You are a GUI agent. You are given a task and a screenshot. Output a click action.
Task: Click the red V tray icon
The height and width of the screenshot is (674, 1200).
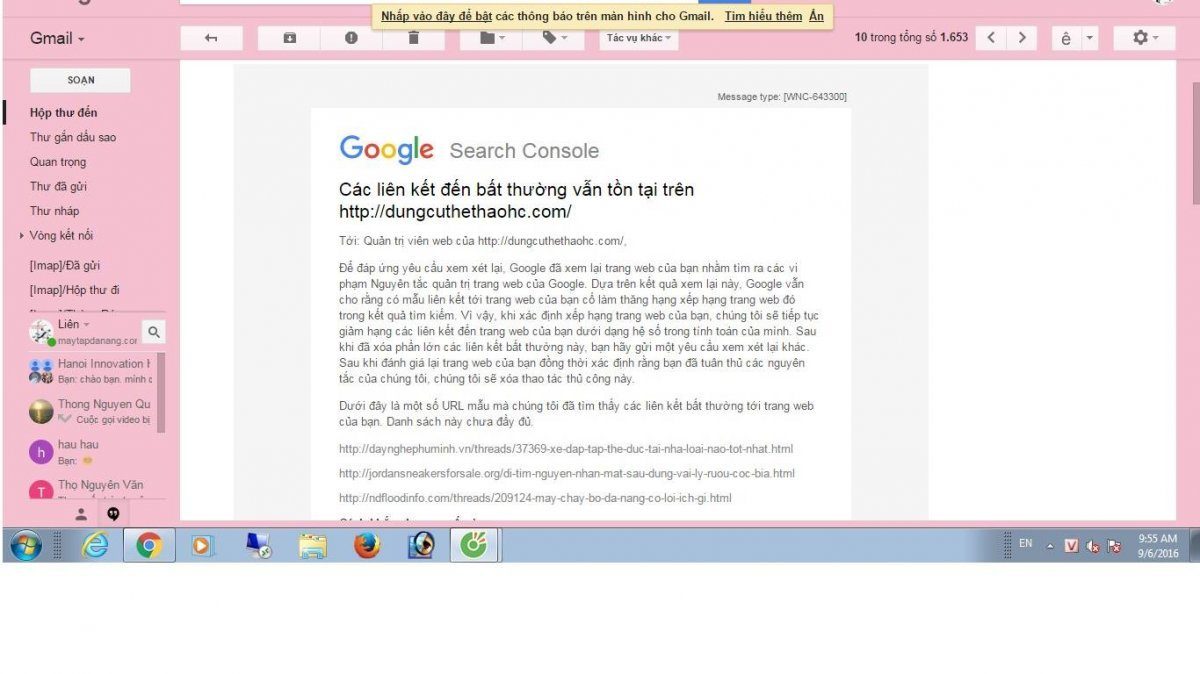tap(1071, 546)
